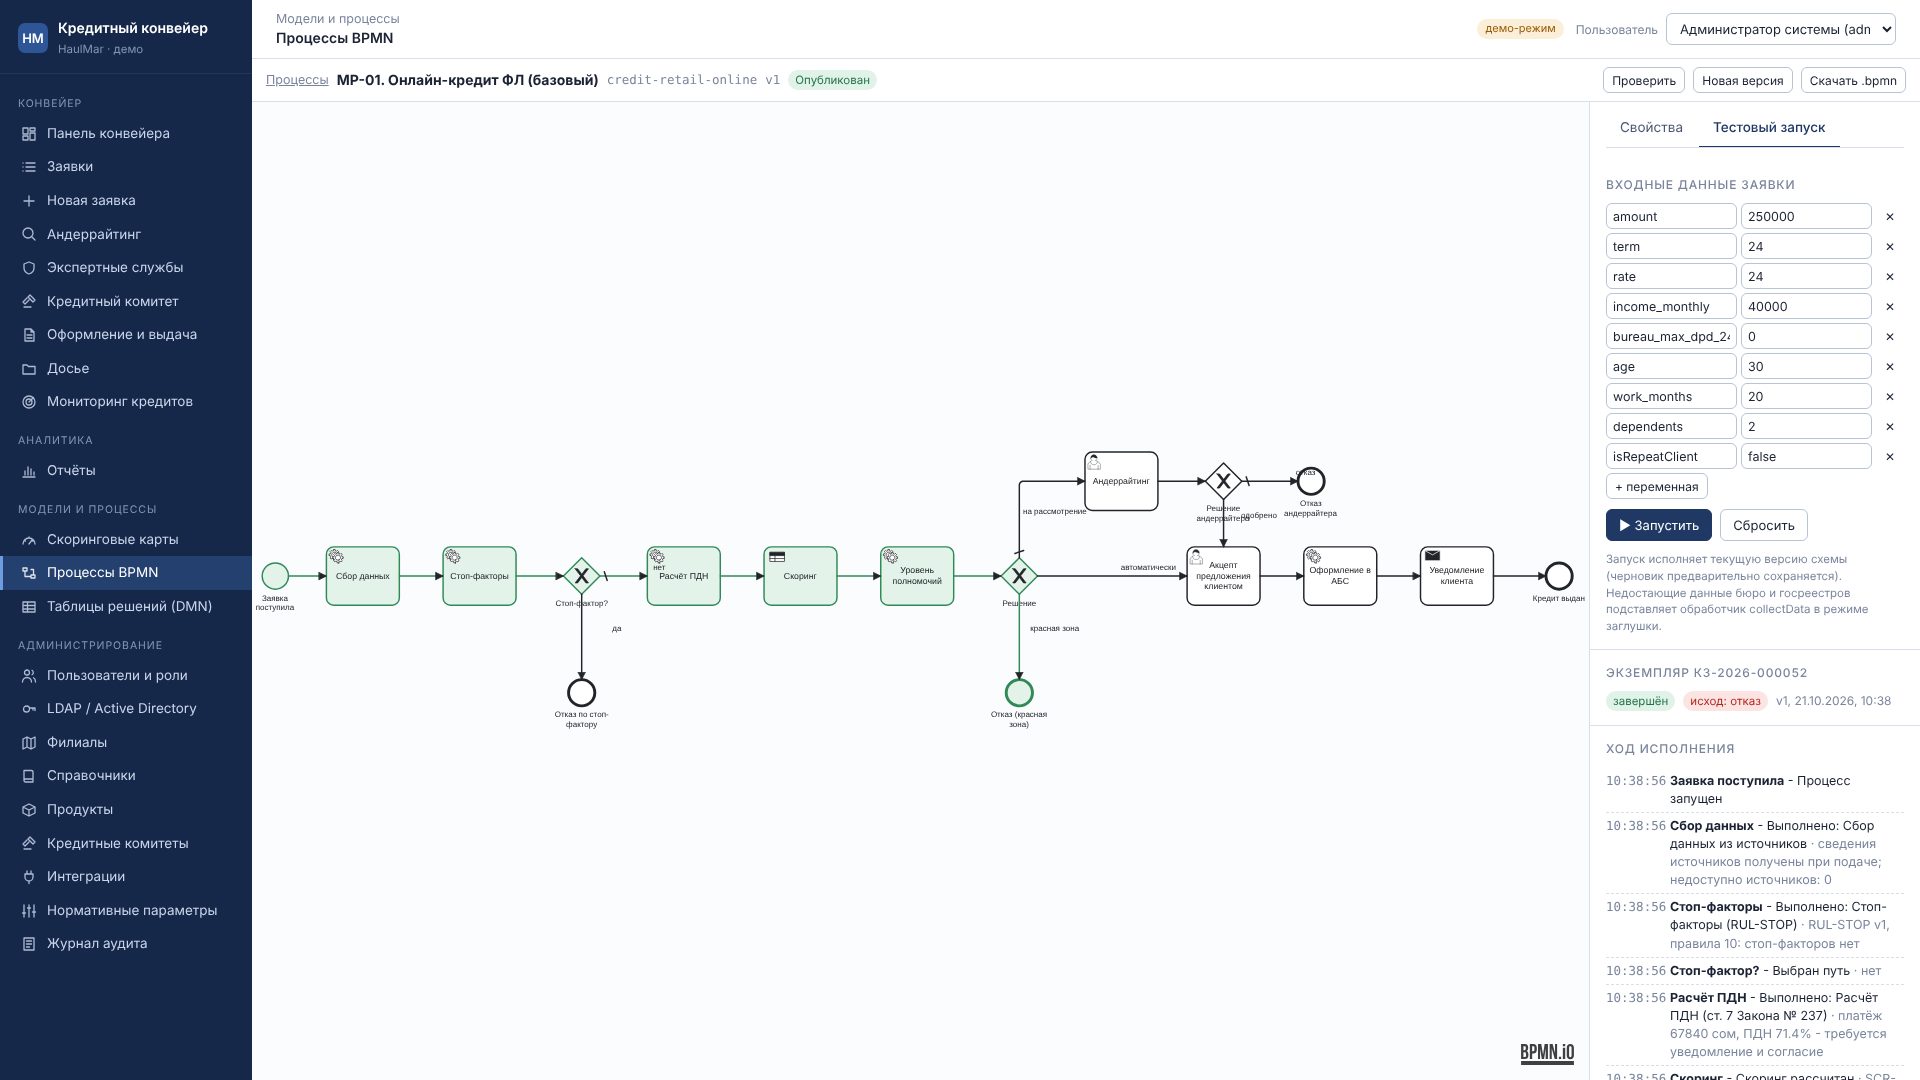
Task: Click the Новая версия button
Action: [x=1742, y=81]
